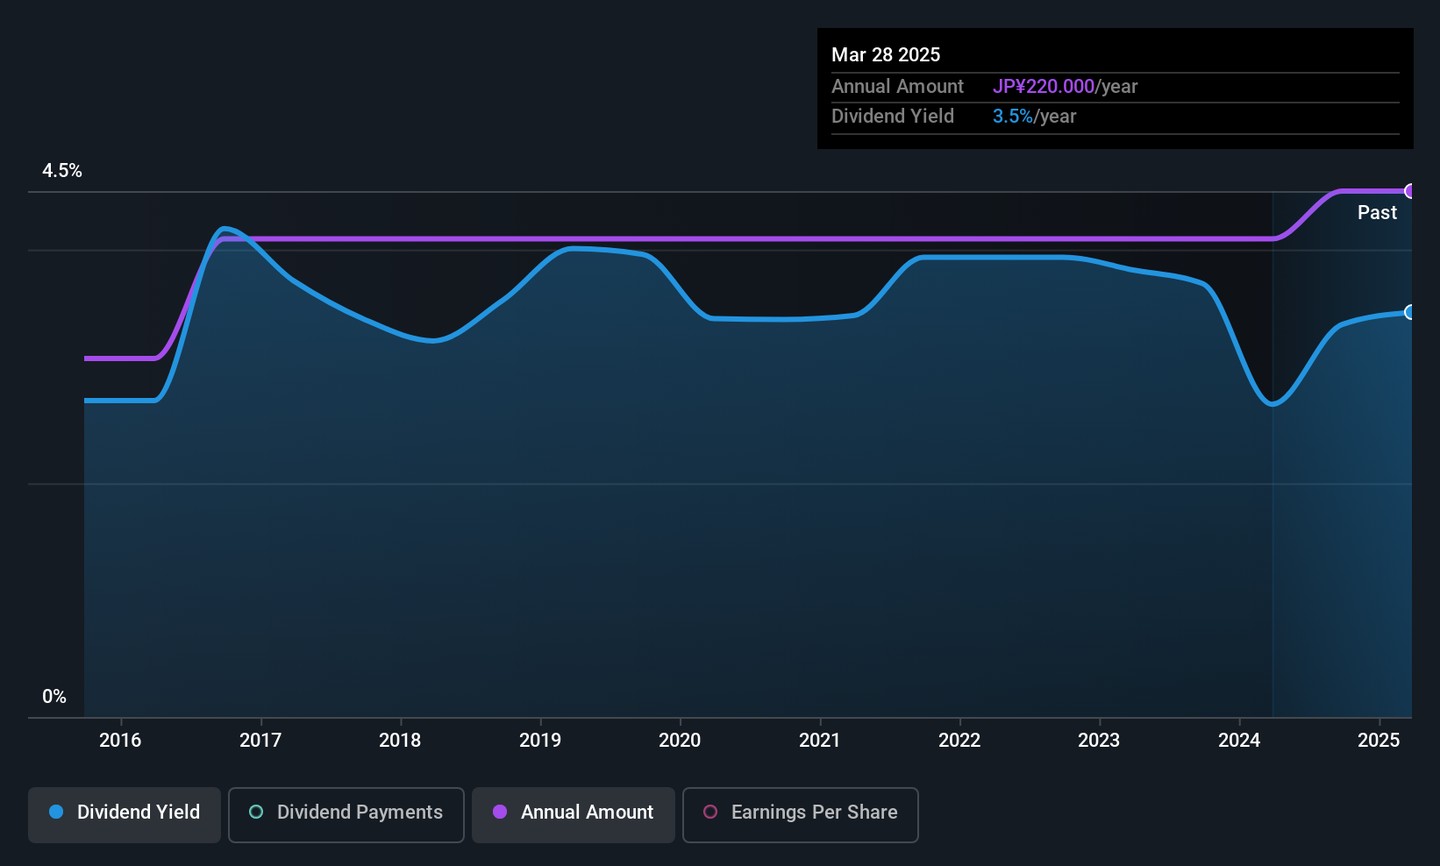Click the 0% y-axis label
Screen dimensions: 1440x866
[54, 697]
